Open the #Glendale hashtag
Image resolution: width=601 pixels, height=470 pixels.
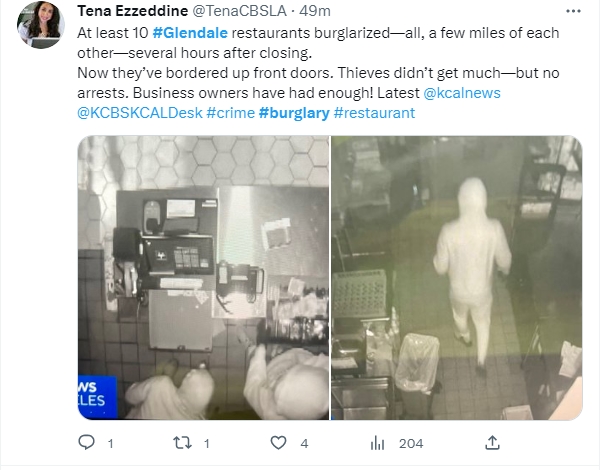click(190, 33)
